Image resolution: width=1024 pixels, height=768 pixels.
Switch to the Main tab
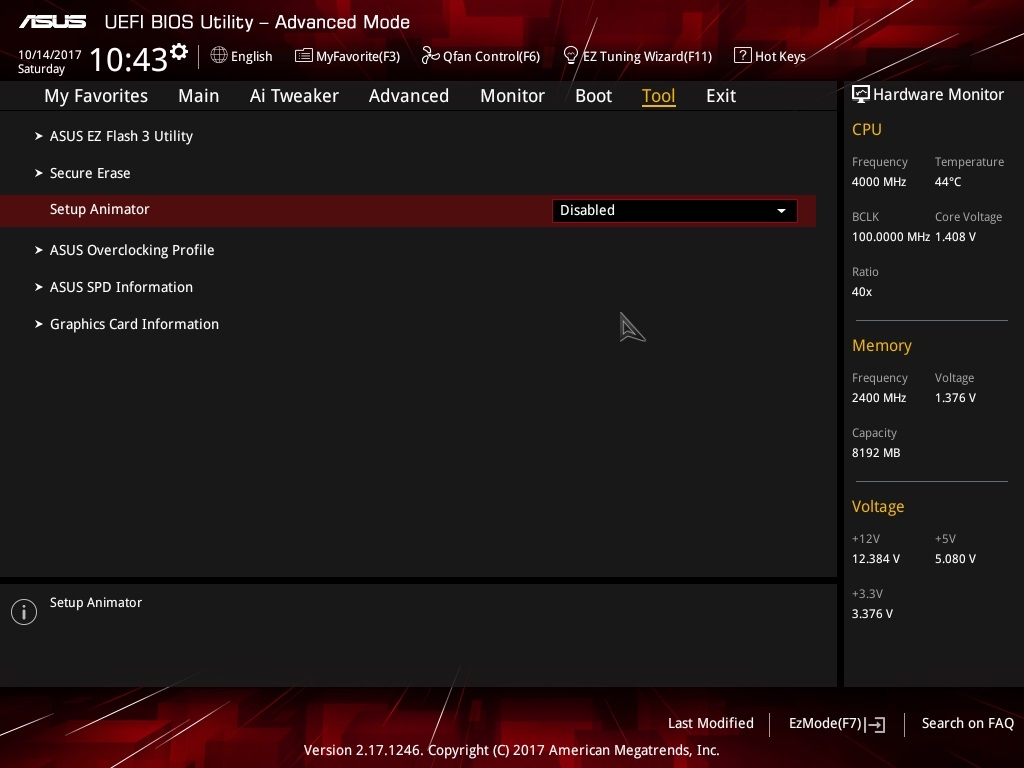(199, 96)
